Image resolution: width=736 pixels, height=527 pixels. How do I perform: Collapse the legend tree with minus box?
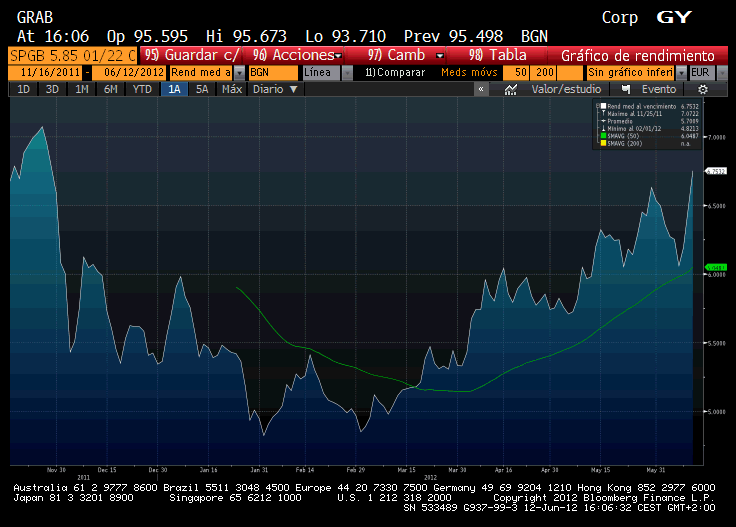click(x=598, y=106)
